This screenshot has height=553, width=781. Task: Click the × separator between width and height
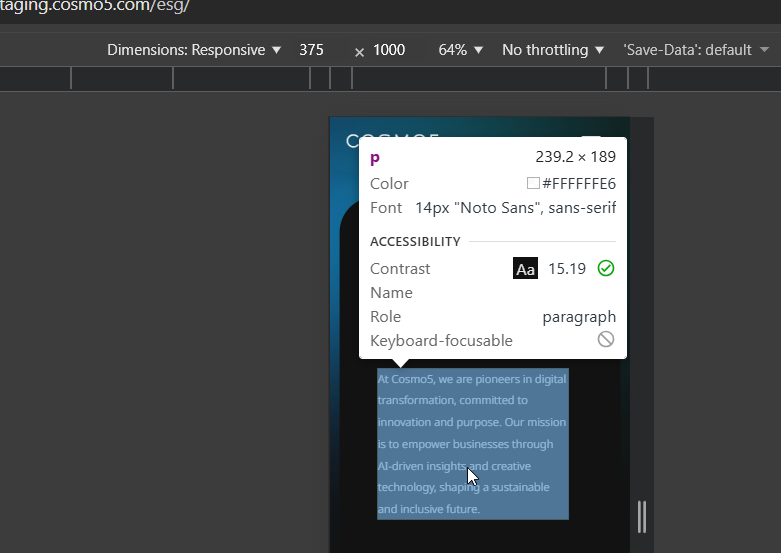359,52
